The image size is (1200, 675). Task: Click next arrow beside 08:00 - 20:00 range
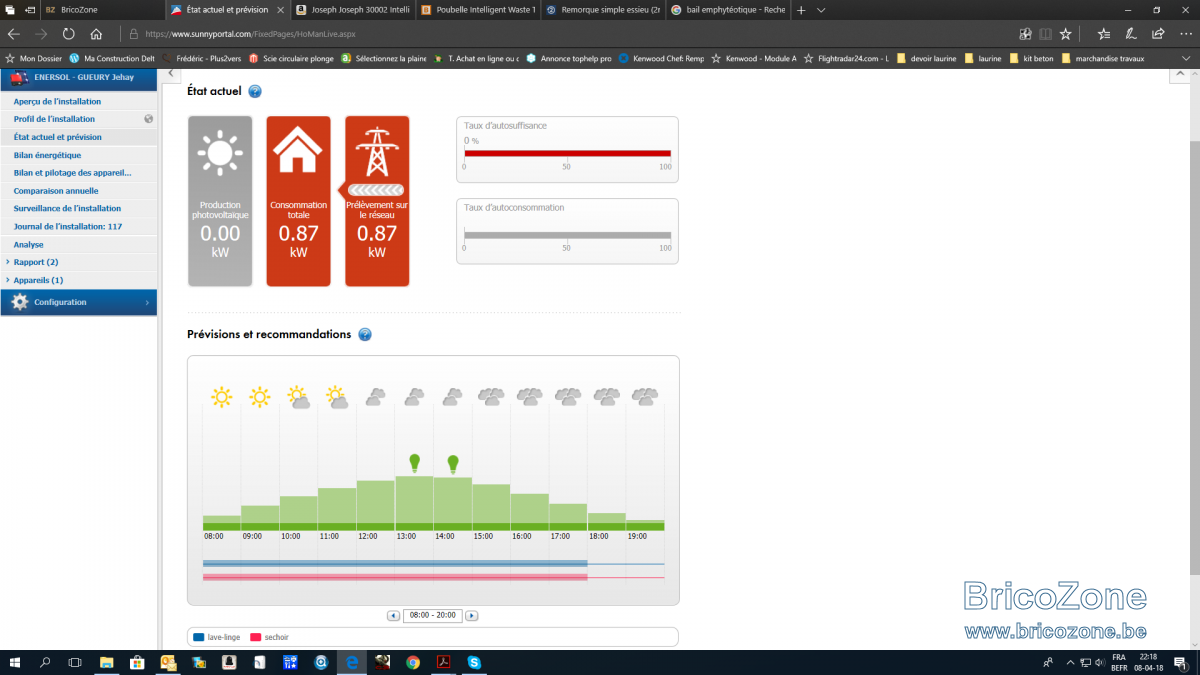(x=471, y=616)
